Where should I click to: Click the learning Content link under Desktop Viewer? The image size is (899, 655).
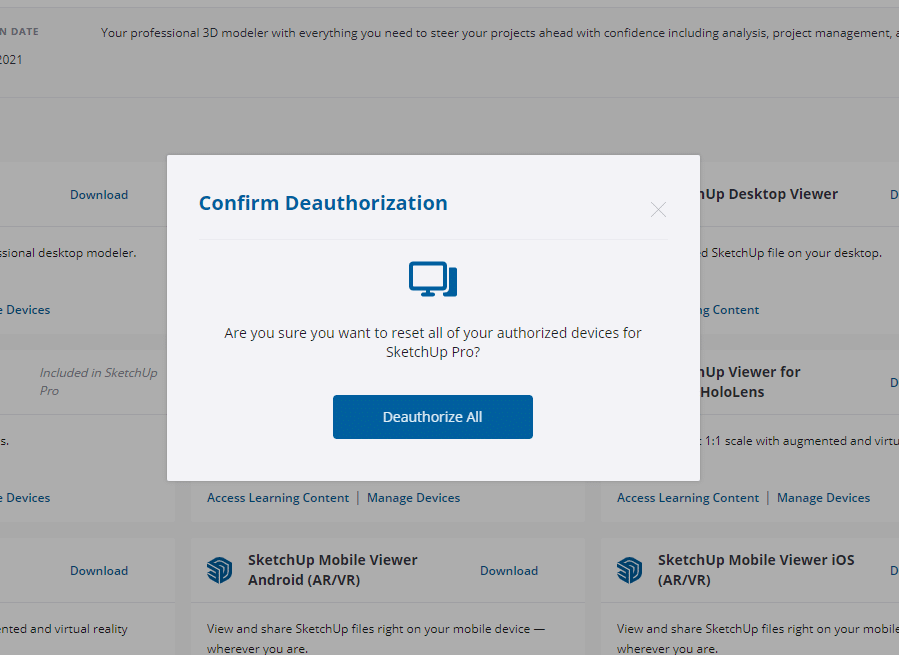729,310
